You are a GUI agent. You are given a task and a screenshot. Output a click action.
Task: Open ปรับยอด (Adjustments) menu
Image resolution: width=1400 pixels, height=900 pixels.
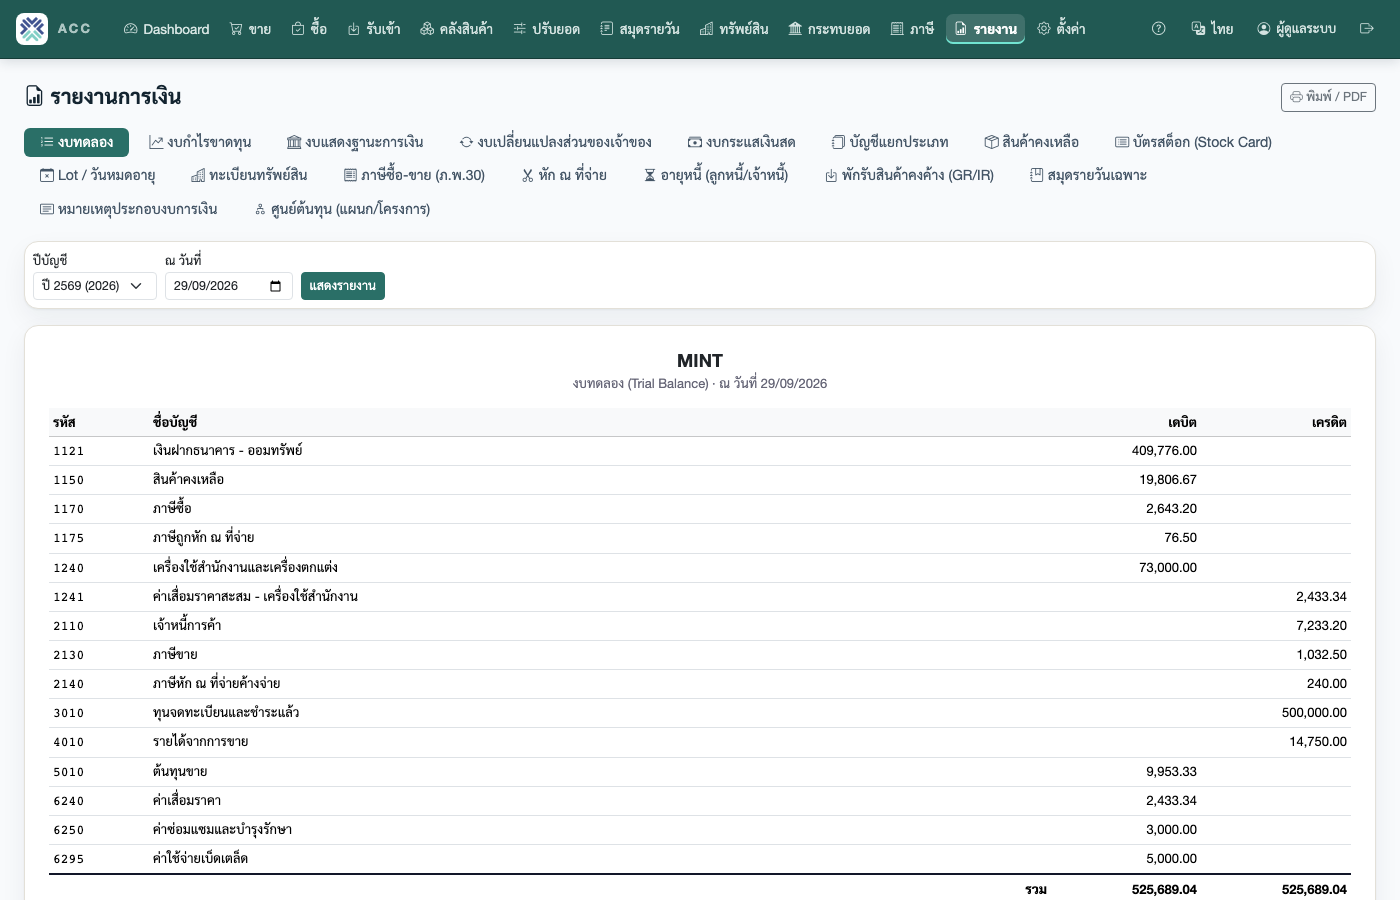pos(546,29)
